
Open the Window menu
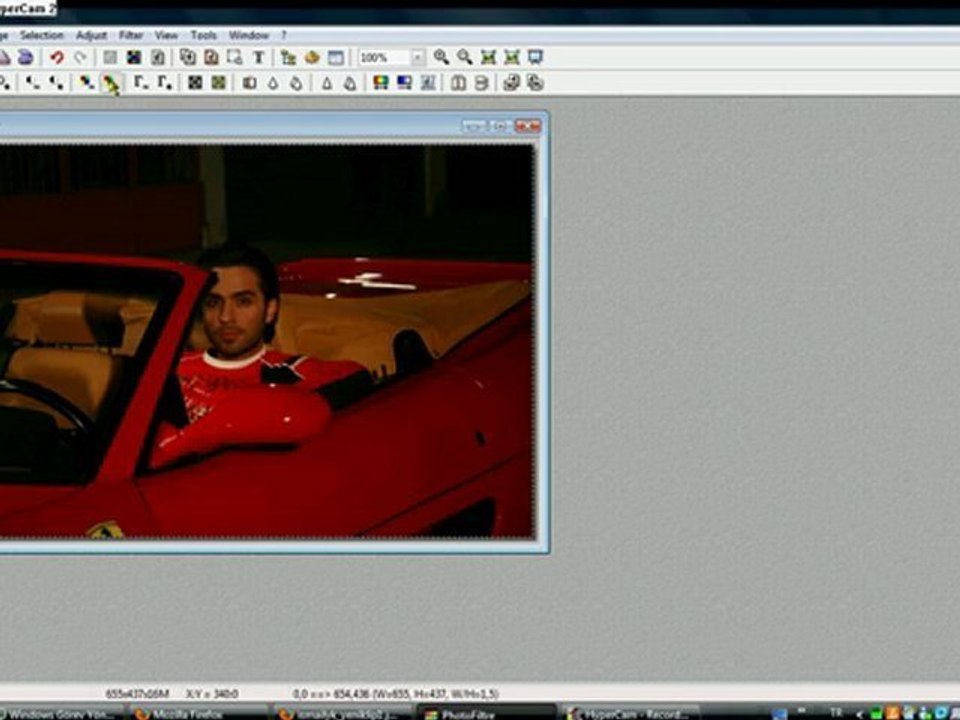pos(248,35)
